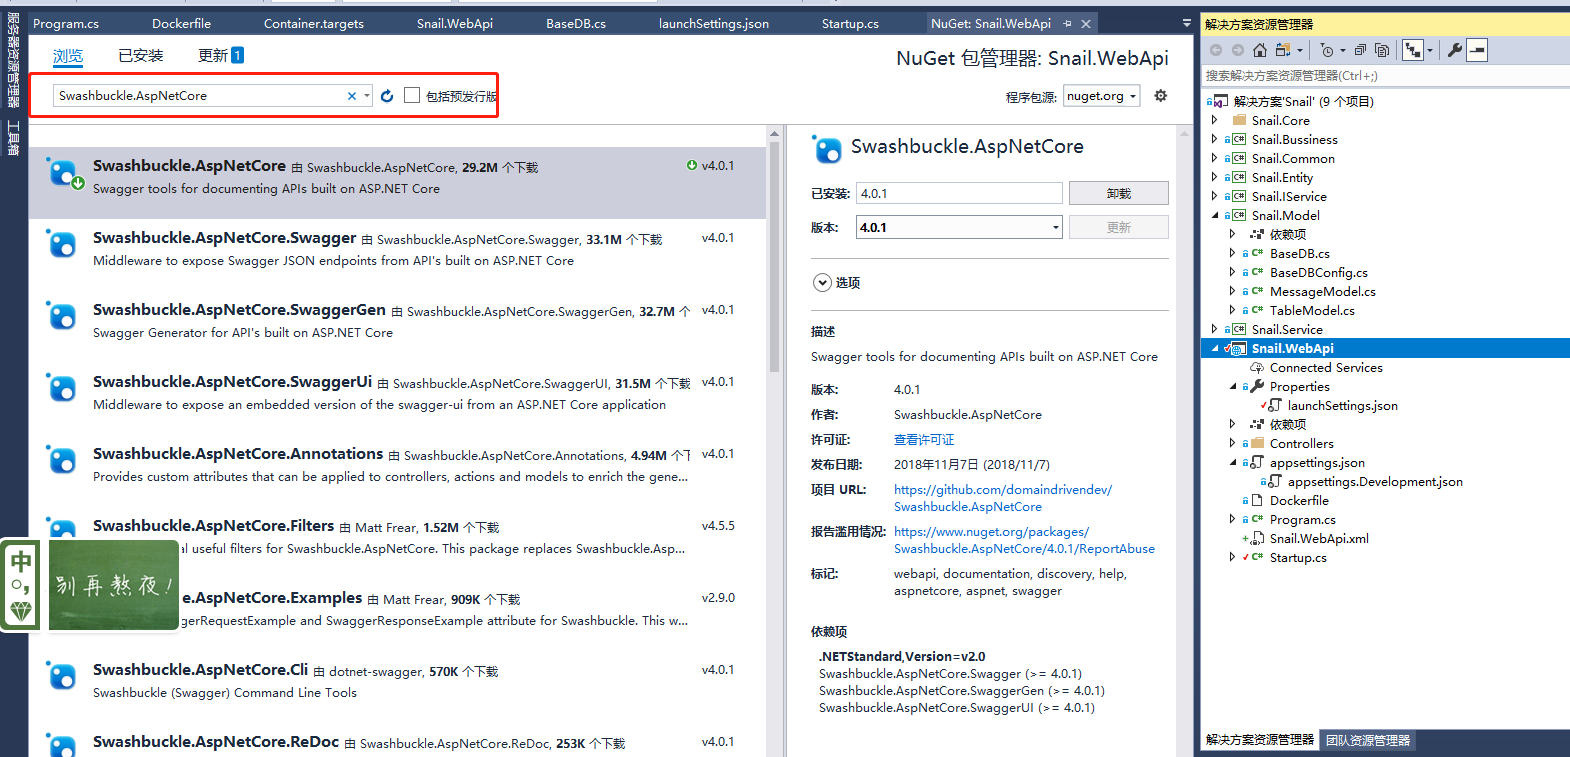Open the ReportAbuse nuget.org link

point(1024,540)
